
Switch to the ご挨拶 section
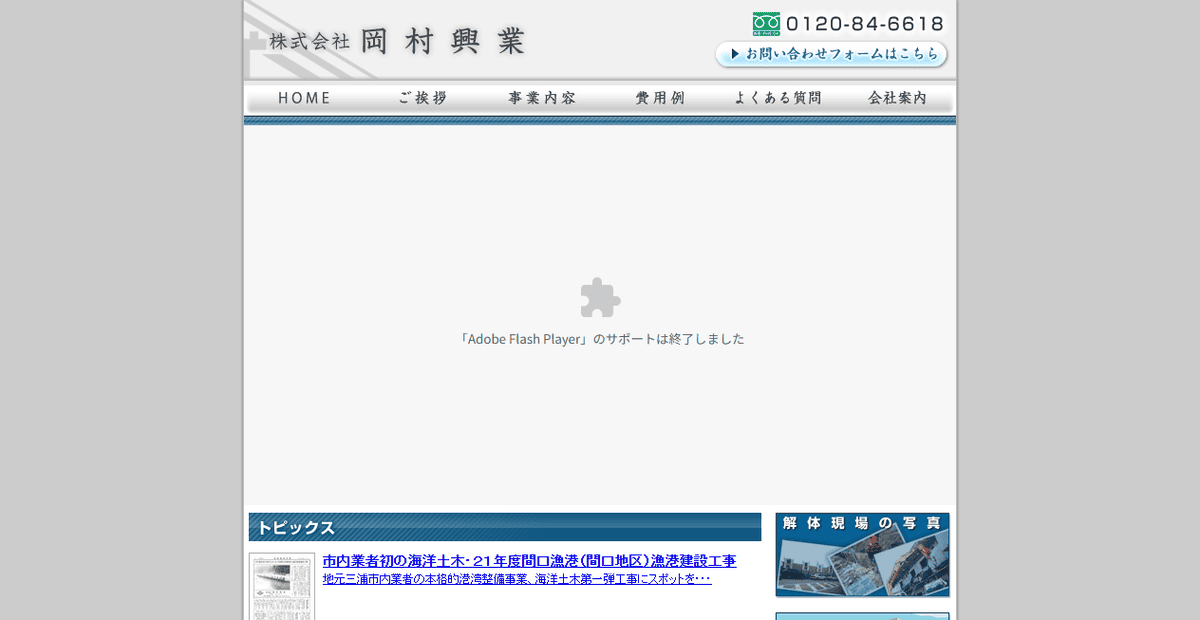point(421,97)
